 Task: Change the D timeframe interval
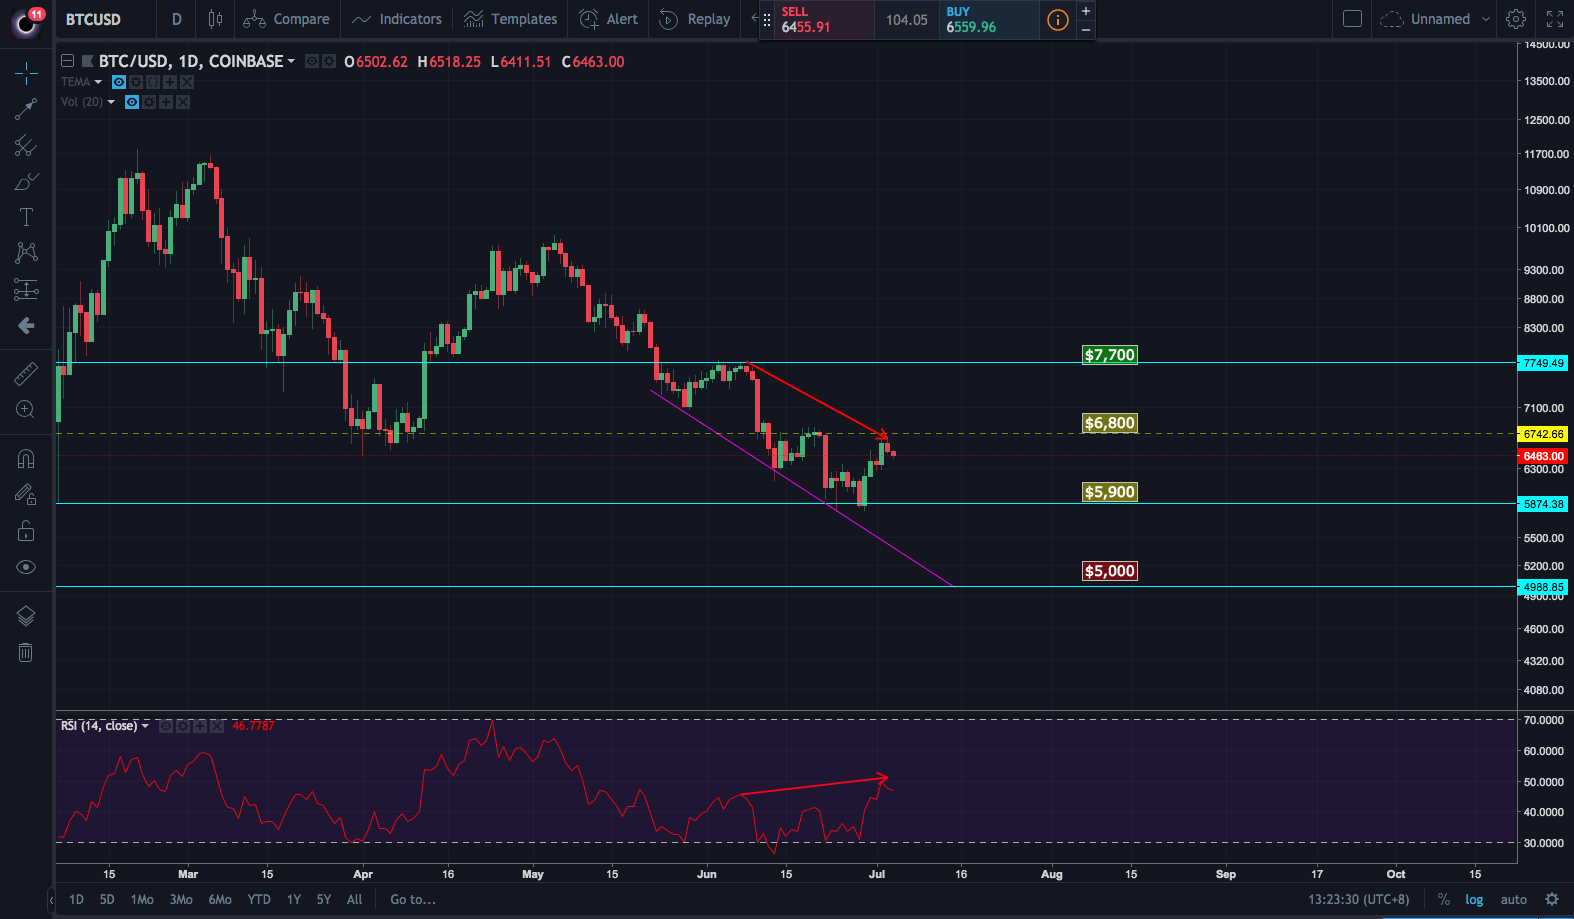click(177, 19)
